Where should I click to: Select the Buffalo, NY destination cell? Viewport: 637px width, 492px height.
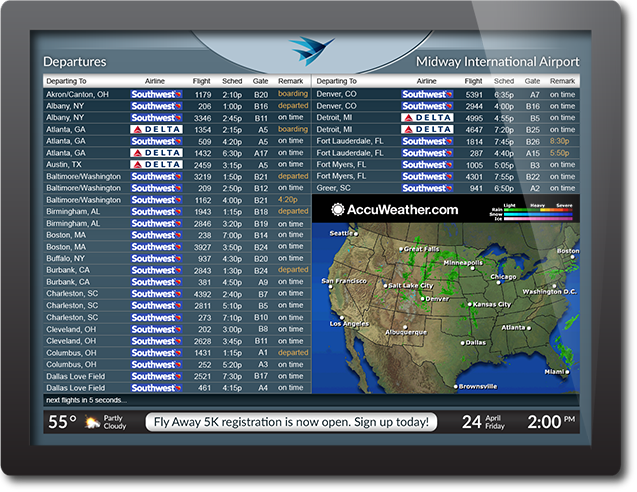(x=65, y=259)
